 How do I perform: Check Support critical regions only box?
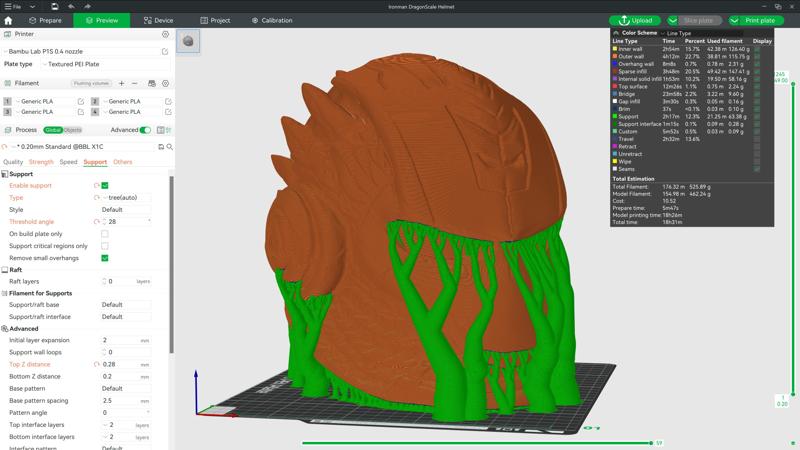[x=105, y=246]
